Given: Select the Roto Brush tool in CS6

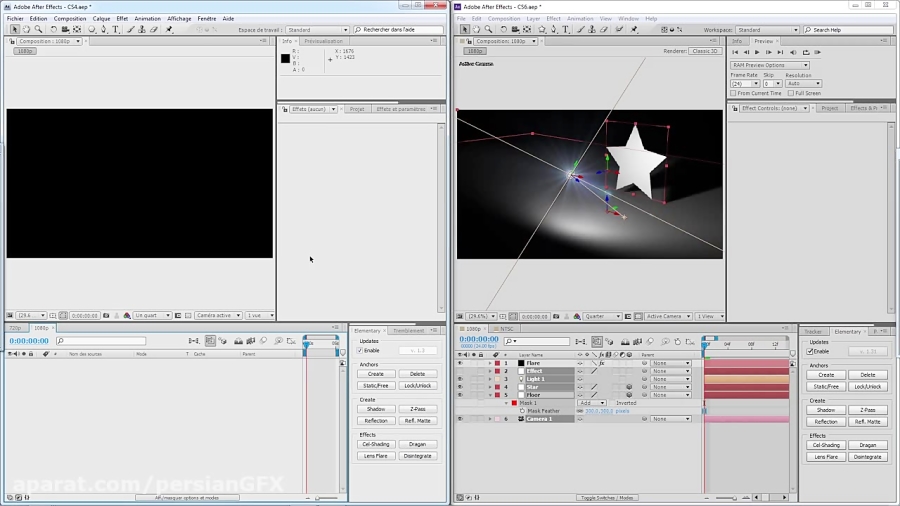Looking at the screenshot, I should pos(619,29).
